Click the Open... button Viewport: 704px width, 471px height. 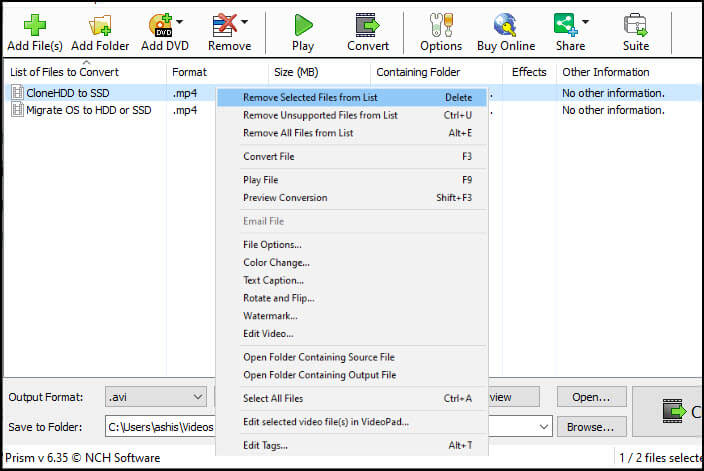(x=591, y=397)
